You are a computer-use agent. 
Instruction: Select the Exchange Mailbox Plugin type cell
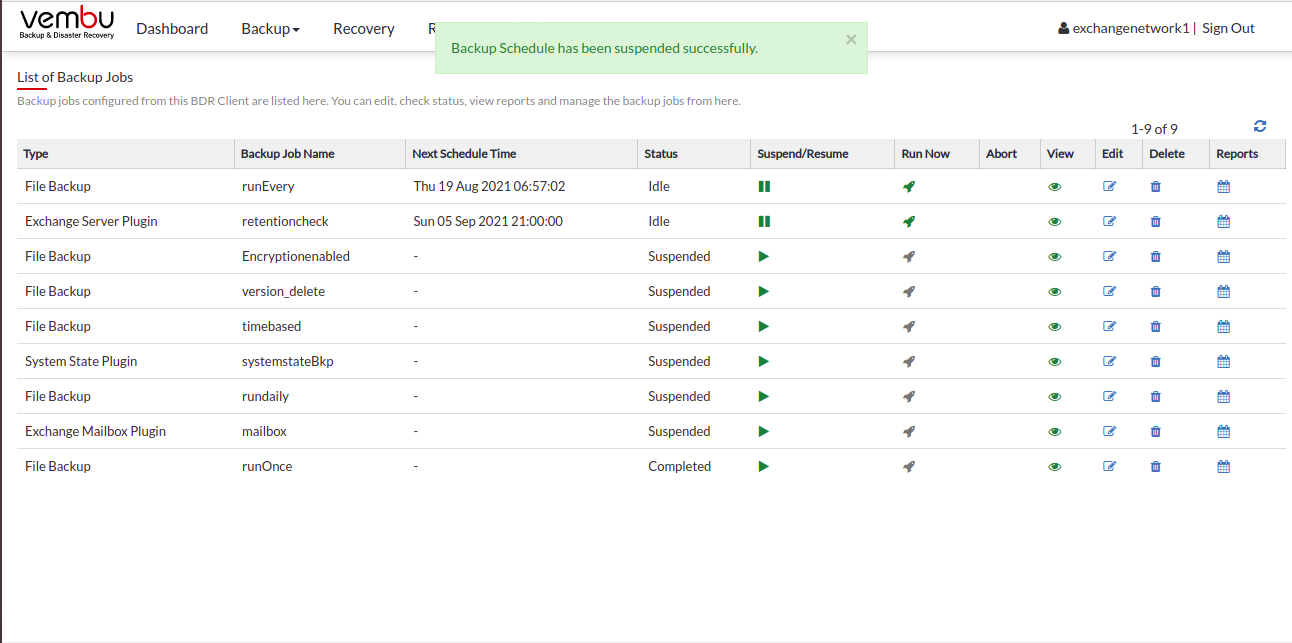[95, 431]
